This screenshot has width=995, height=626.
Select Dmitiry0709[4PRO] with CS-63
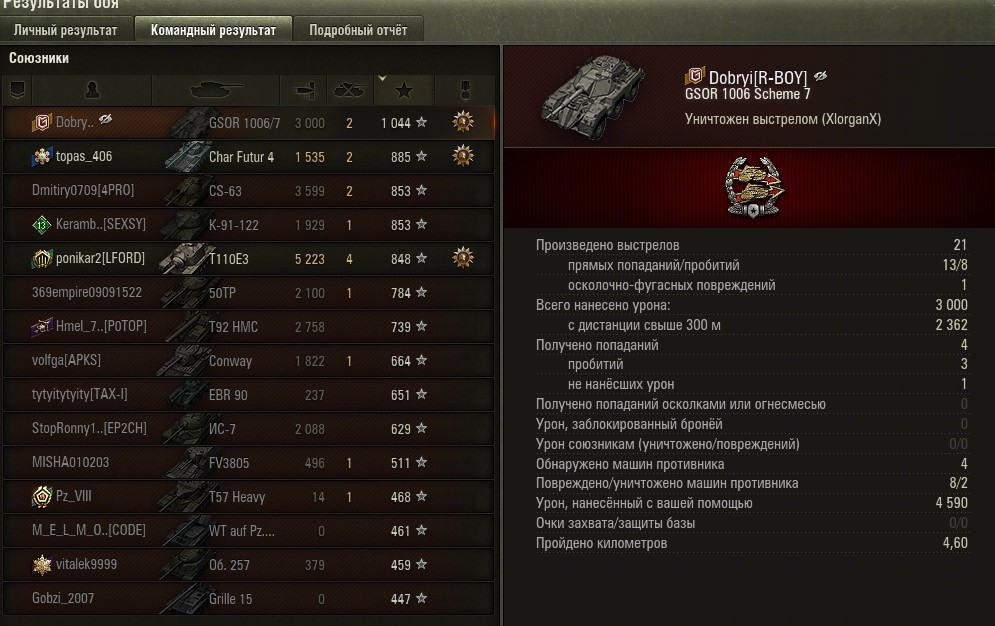point(248,191)
